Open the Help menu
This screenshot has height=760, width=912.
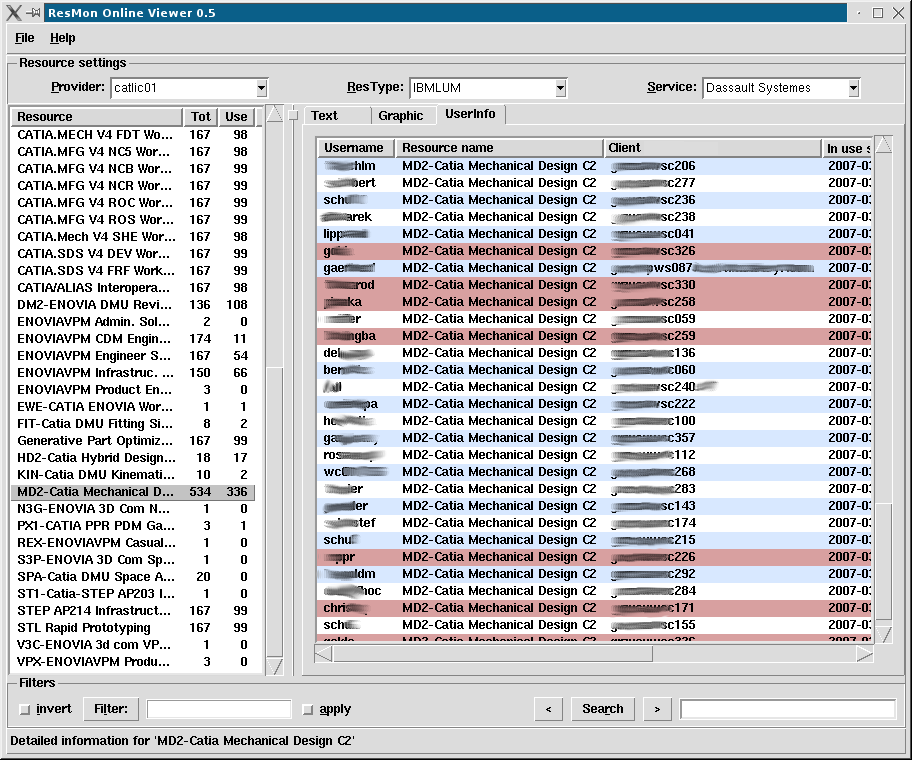pos(62,38)
